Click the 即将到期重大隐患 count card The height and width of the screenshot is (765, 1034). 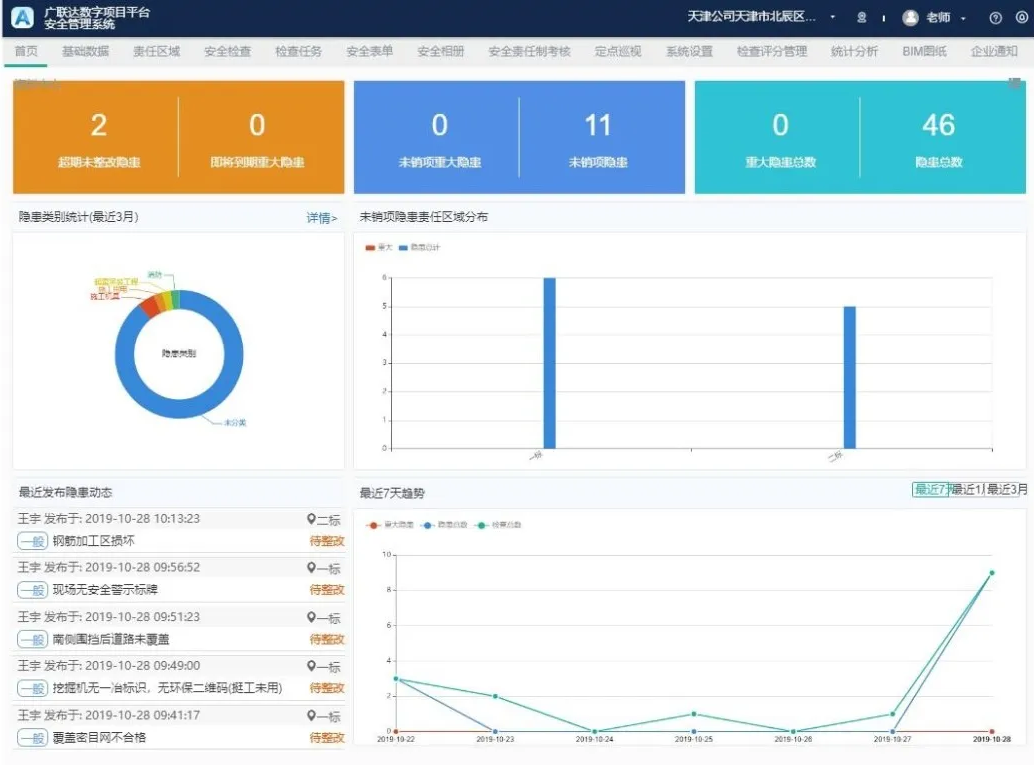(257, 138)
